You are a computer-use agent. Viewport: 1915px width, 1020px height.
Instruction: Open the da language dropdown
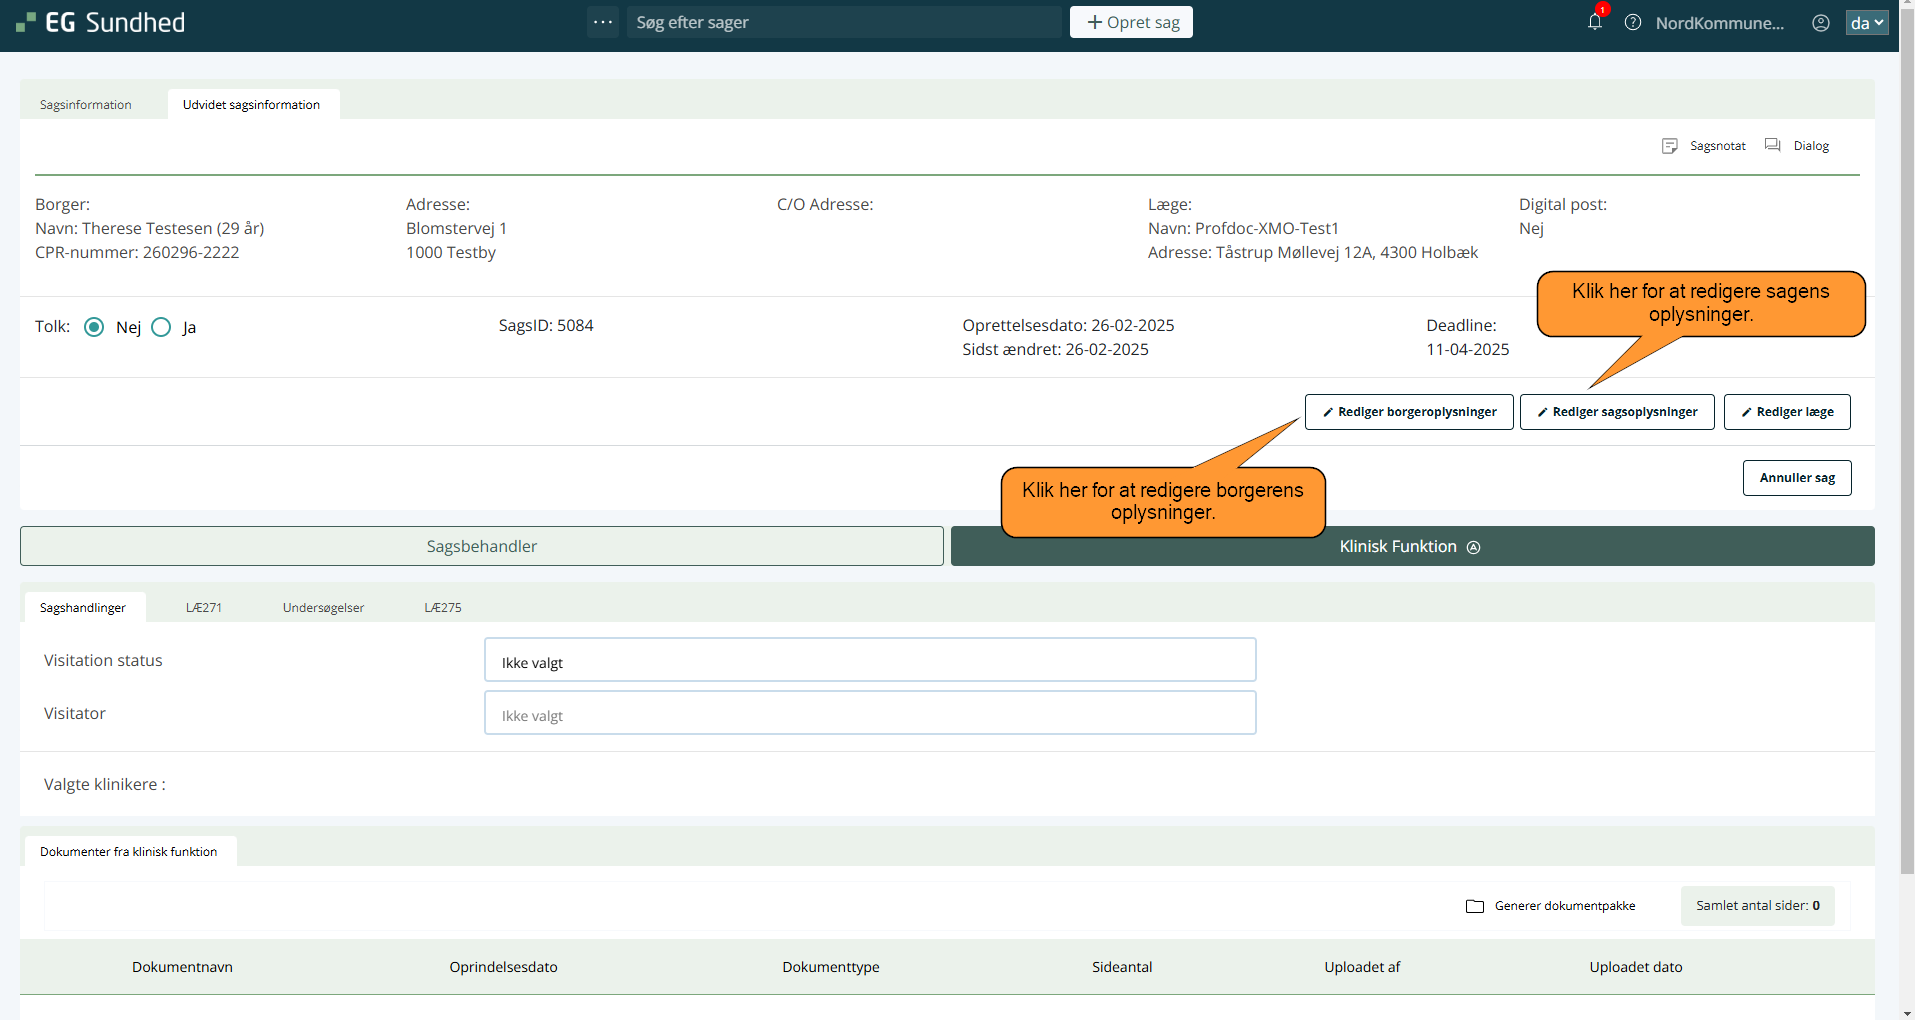click(x=1866, y=22)
